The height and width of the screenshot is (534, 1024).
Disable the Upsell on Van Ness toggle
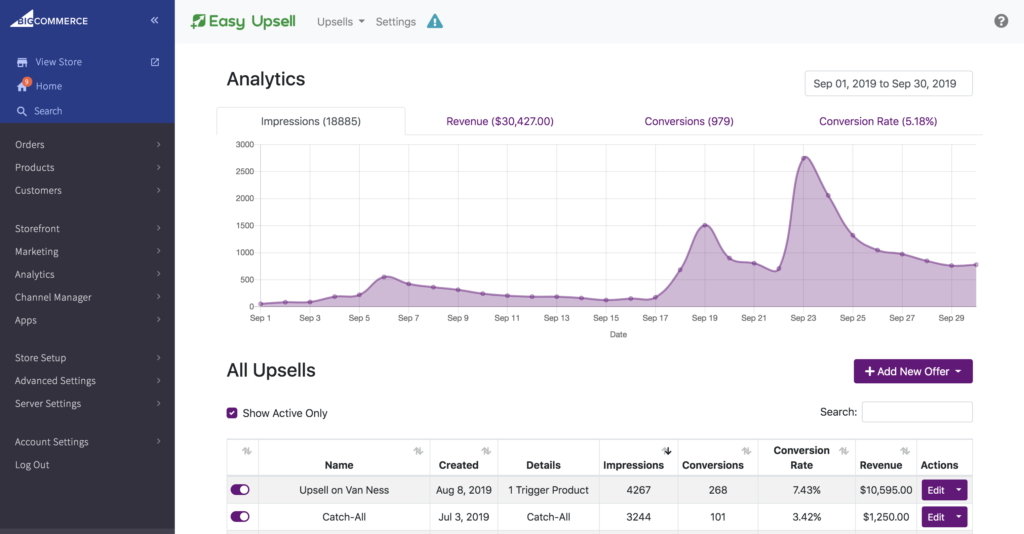240,490
